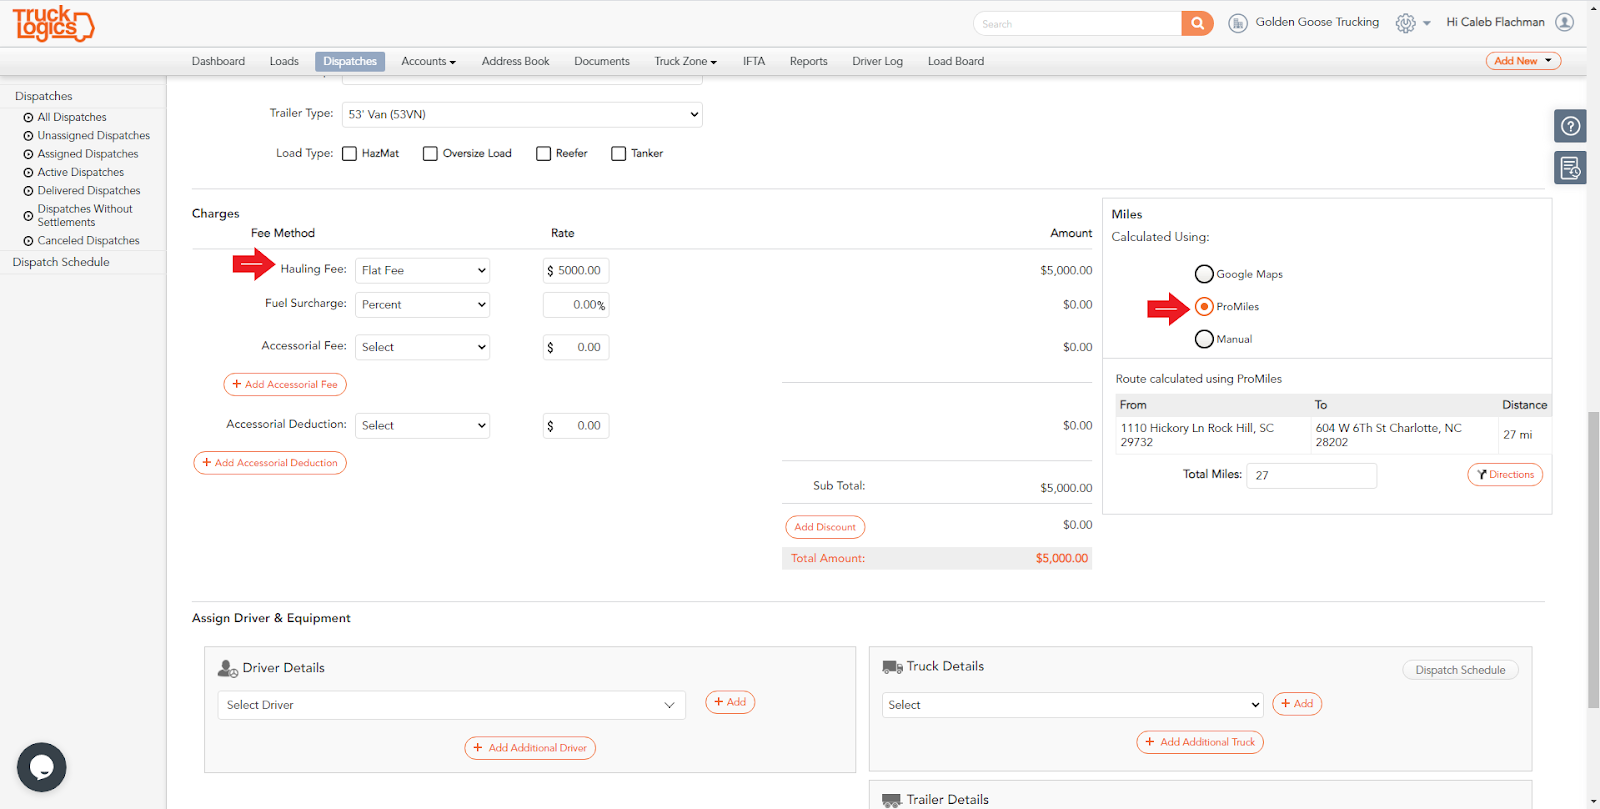
Task: Show Active Dispatches list
Action: point(81,173)
